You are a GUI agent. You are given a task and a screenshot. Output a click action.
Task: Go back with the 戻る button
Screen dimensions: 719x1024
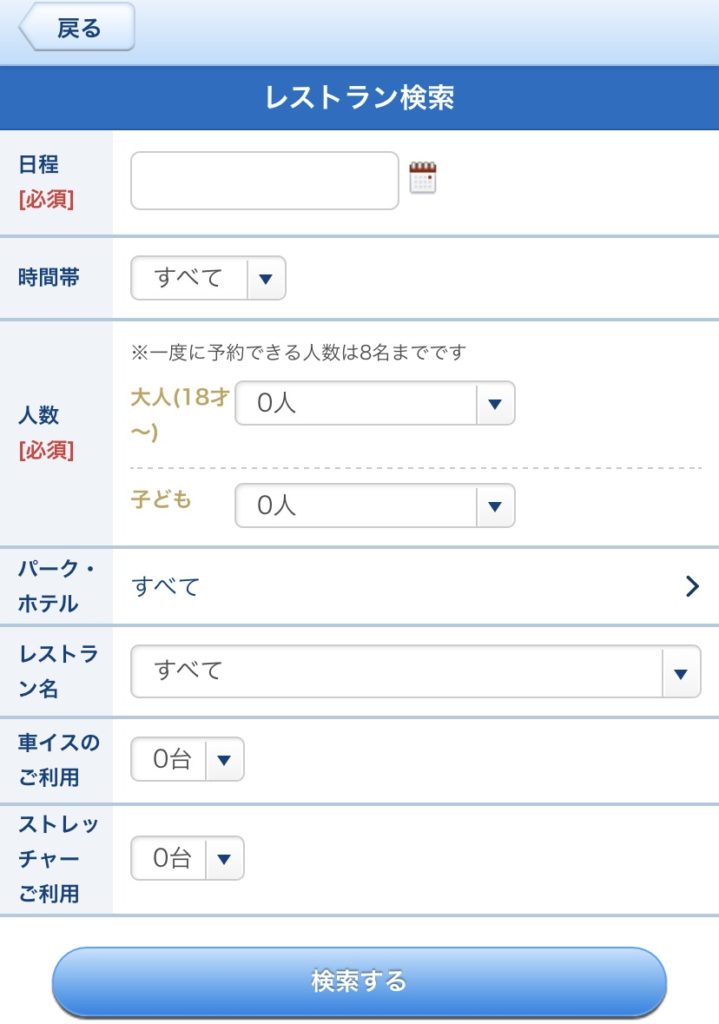click(x=77, y=27)
